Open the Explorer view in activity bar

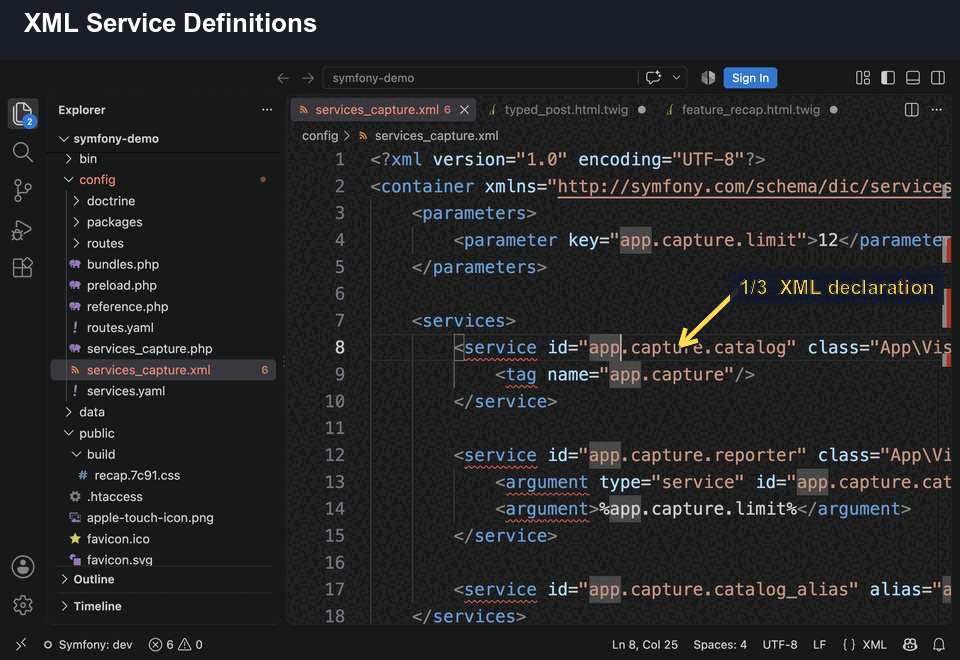(23, 113)
